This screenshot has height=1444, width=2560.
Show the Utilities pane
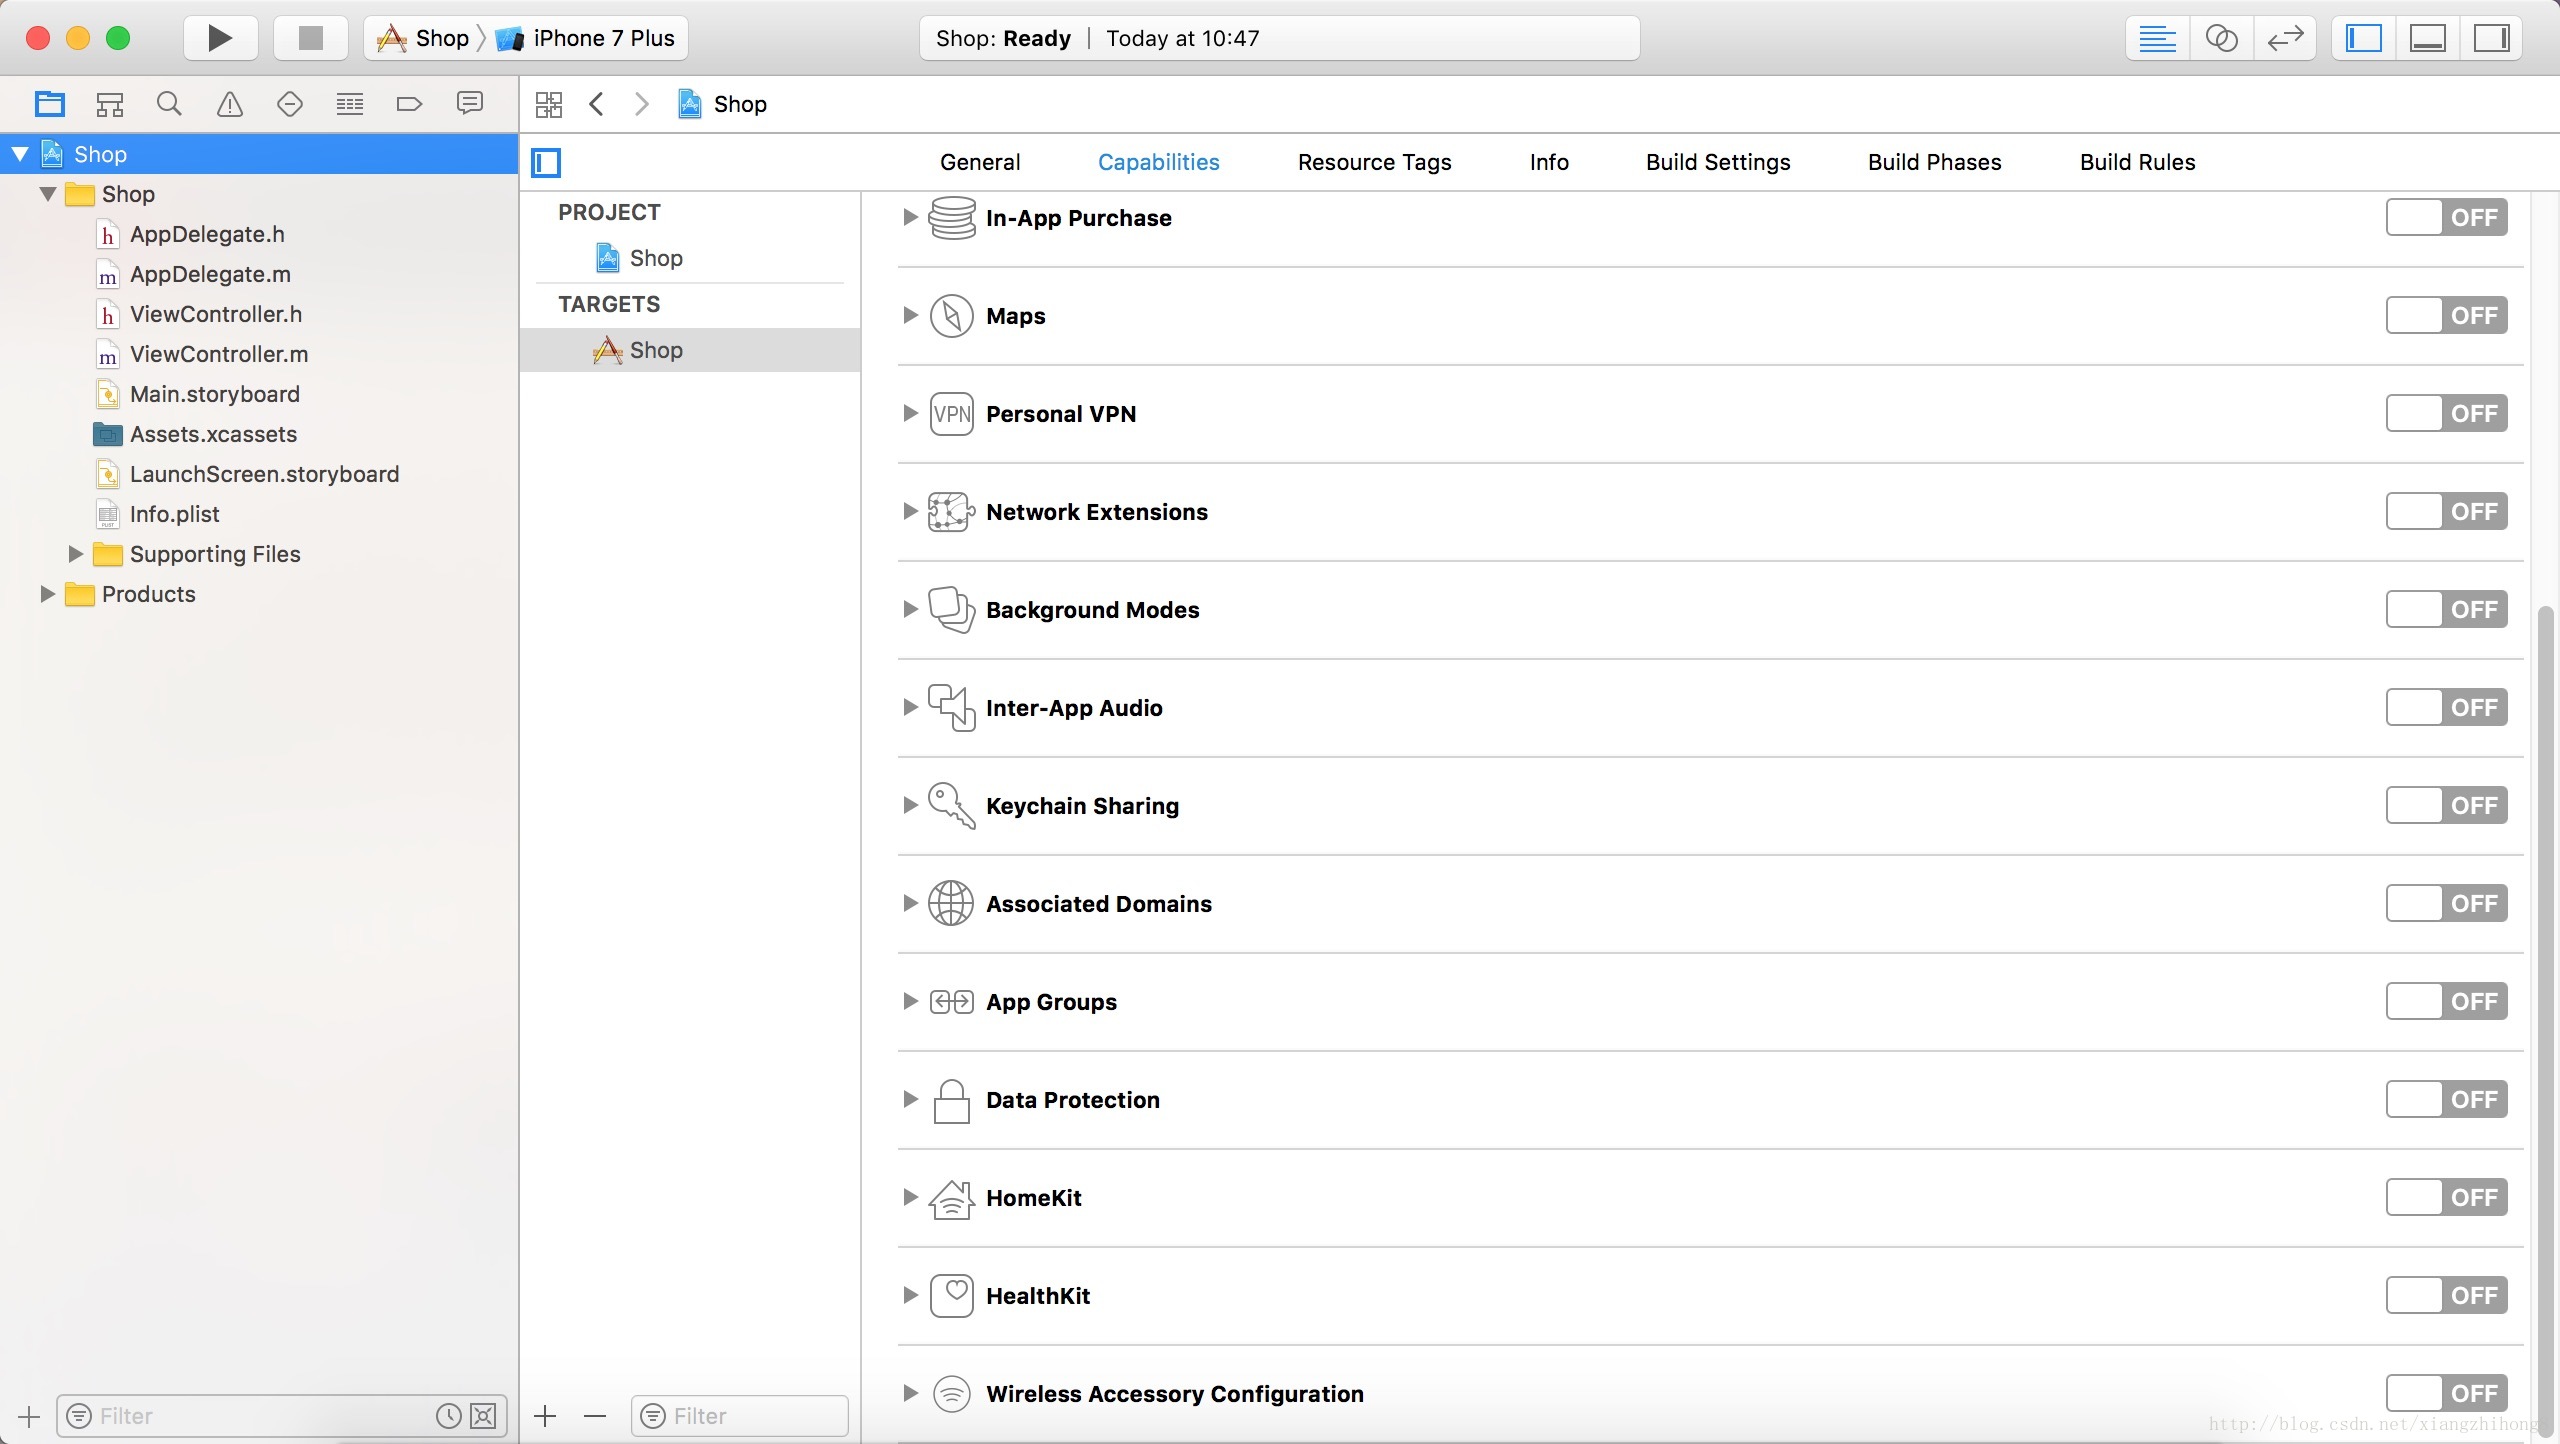(x=2491, y=38)
